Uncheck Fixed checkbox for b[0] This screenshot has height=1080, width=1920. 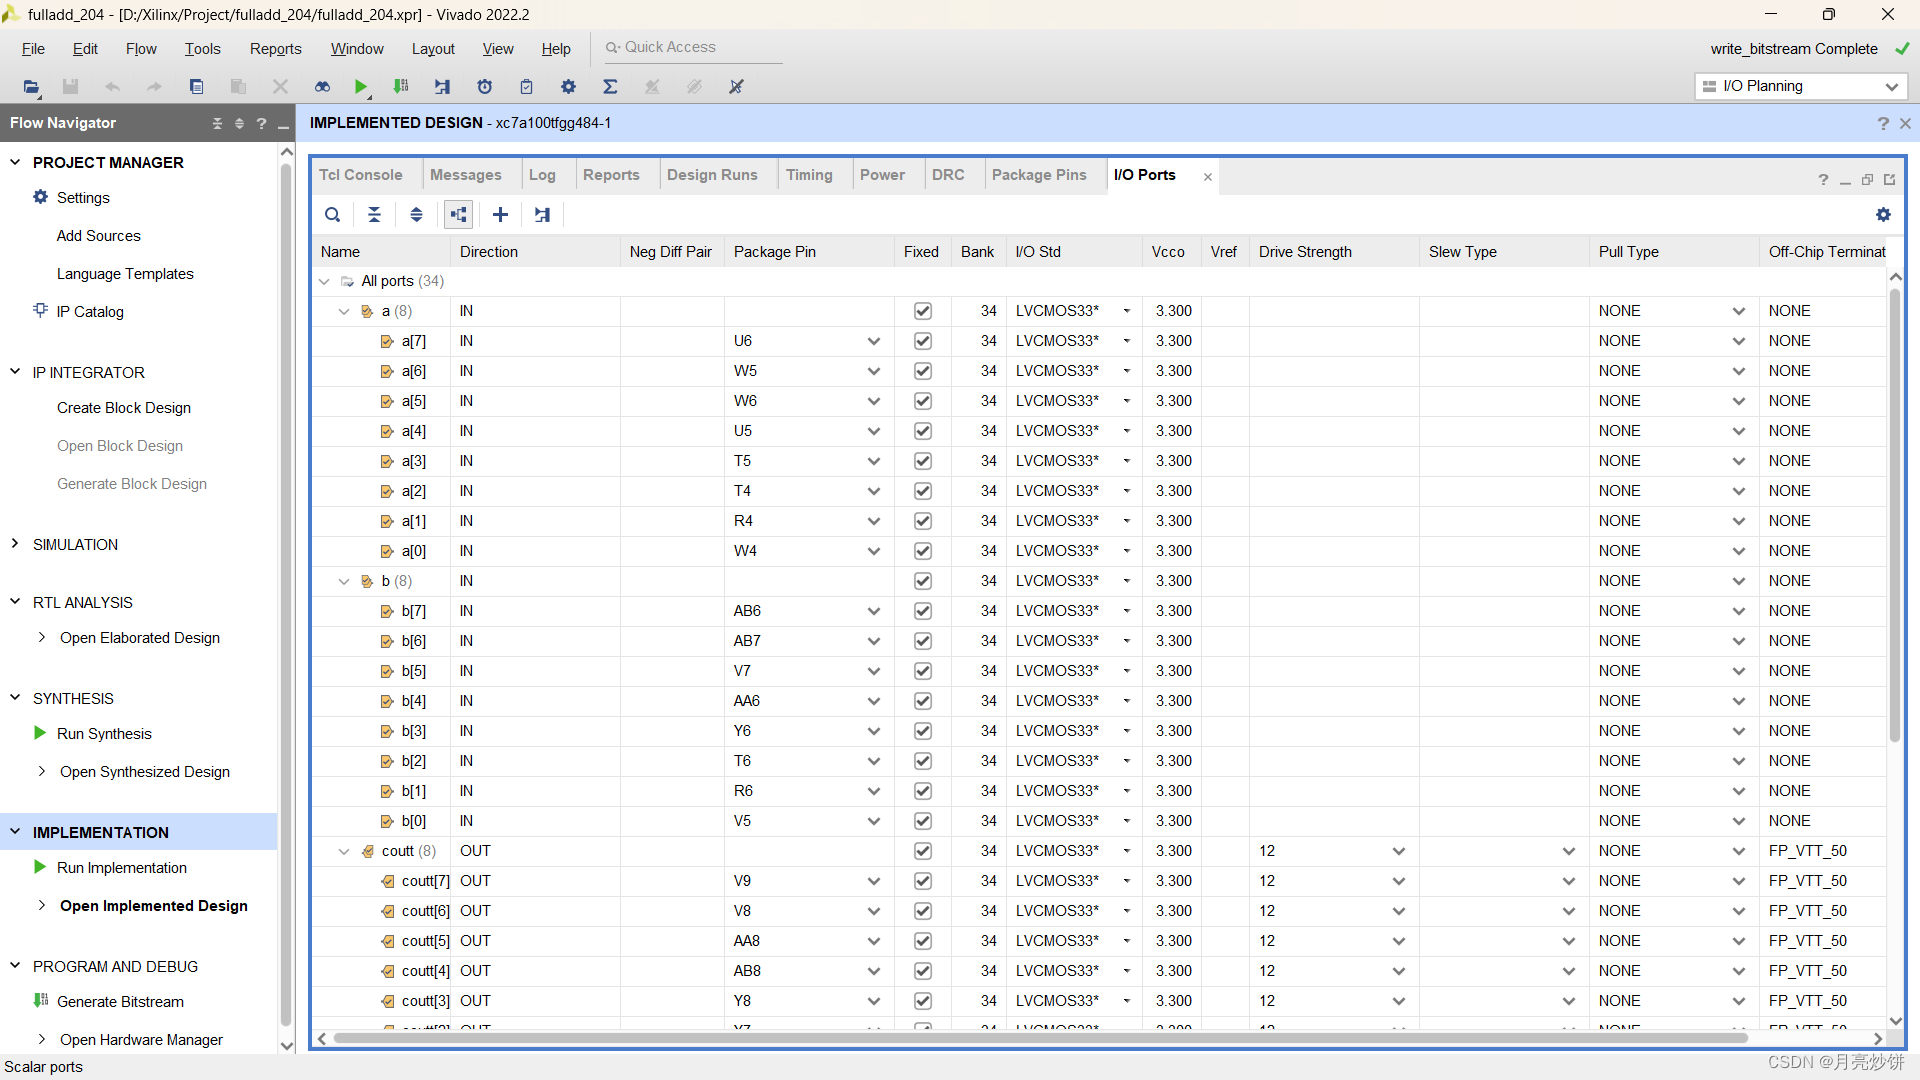tap(923, 821)
